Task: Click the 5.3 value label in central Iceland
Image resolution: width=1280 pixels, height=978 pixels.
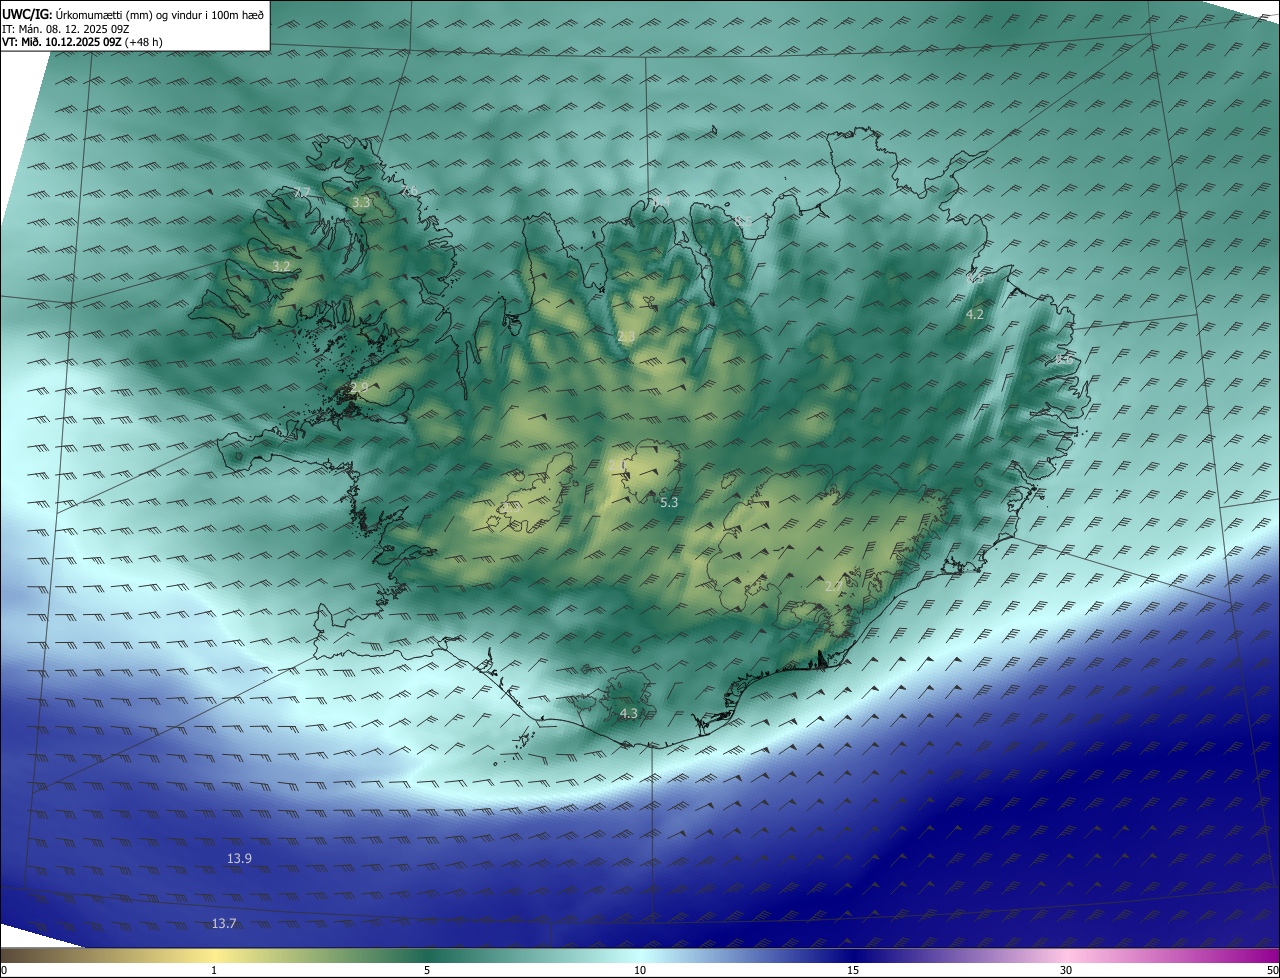Action: tap(669, 502)
